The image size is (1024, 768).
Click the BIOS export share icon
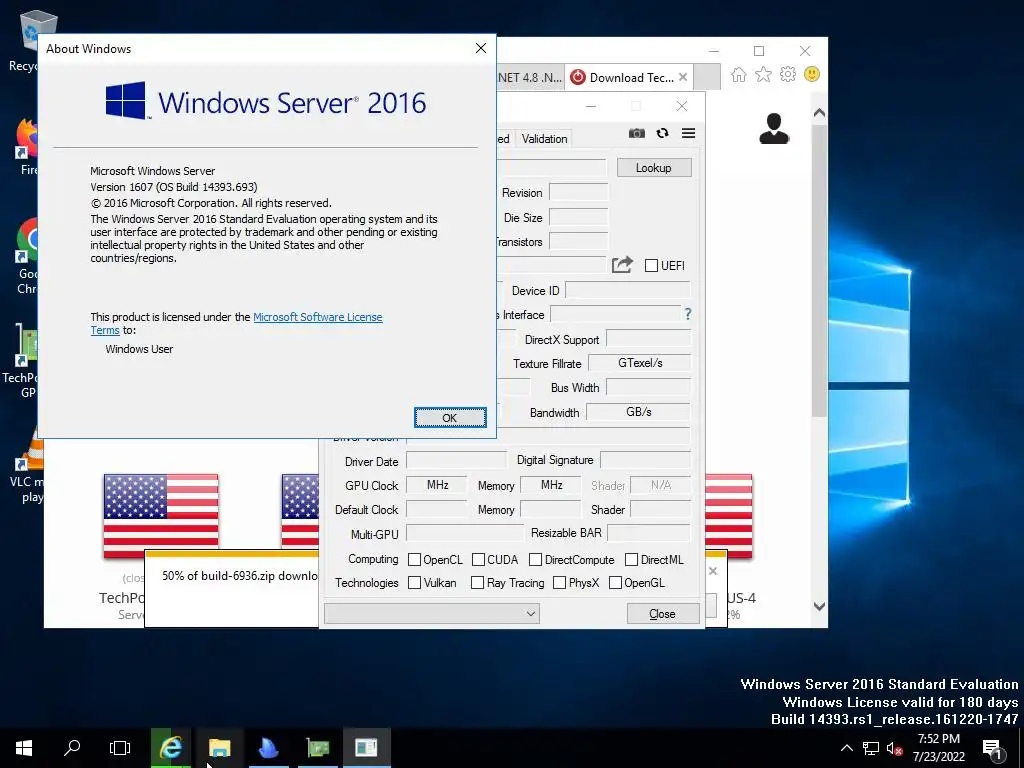622,264
